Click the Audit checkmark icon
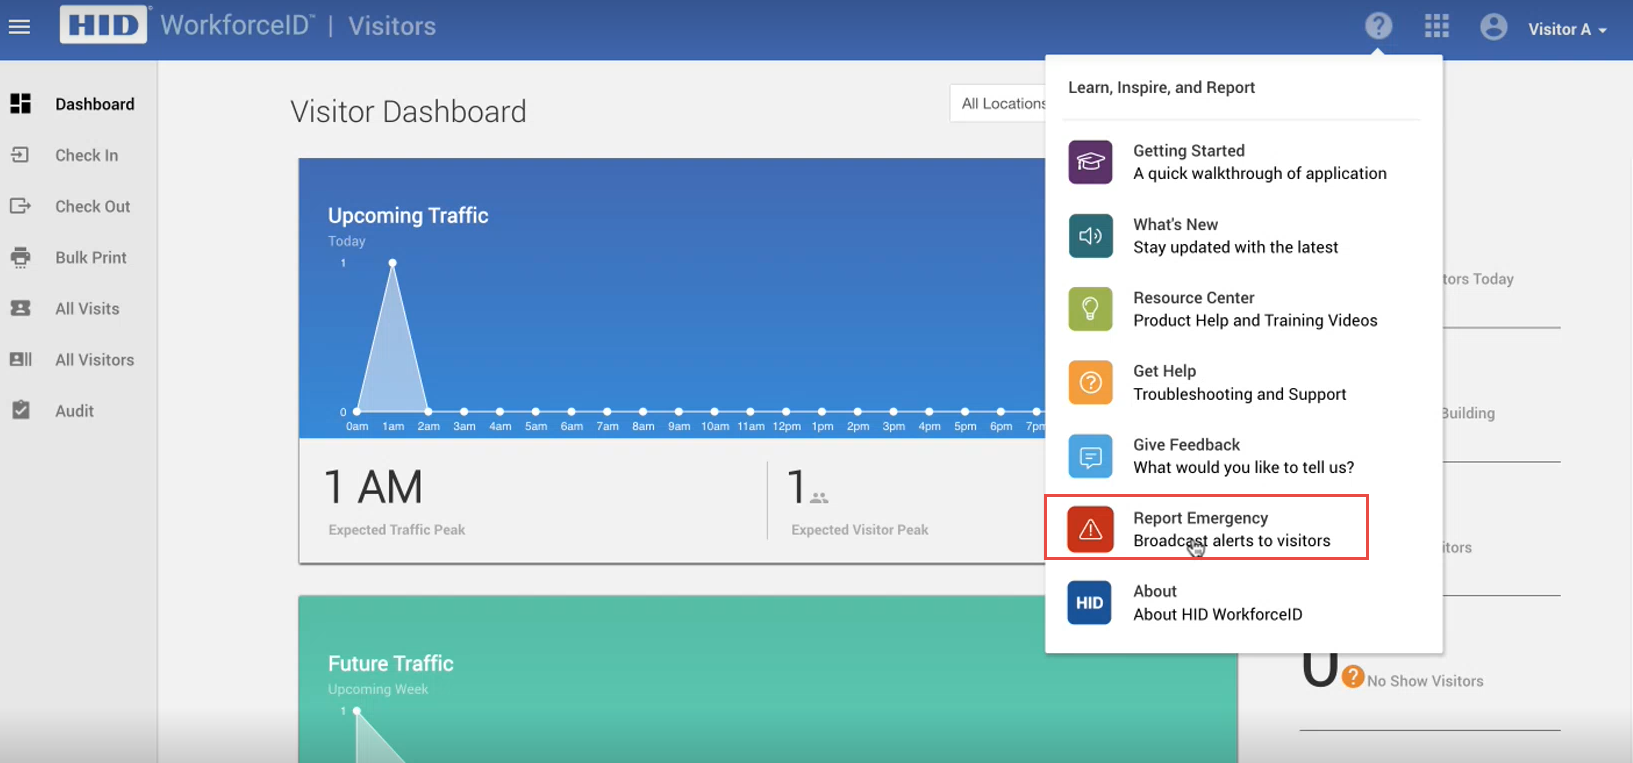The width and height of the screenshot is (1633, 763). tap(20, 410)
